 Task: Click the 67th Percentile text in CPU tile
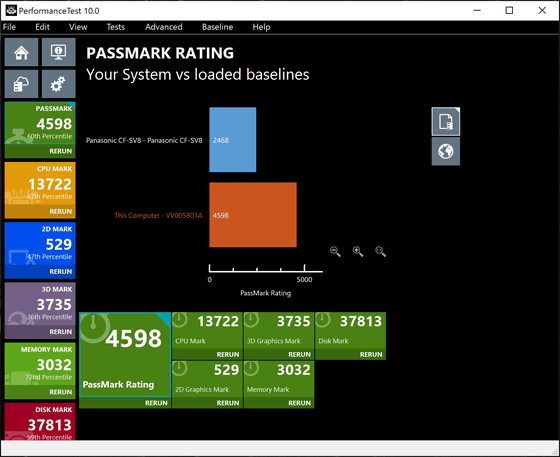pyautogui.click(x=50, y=197)
